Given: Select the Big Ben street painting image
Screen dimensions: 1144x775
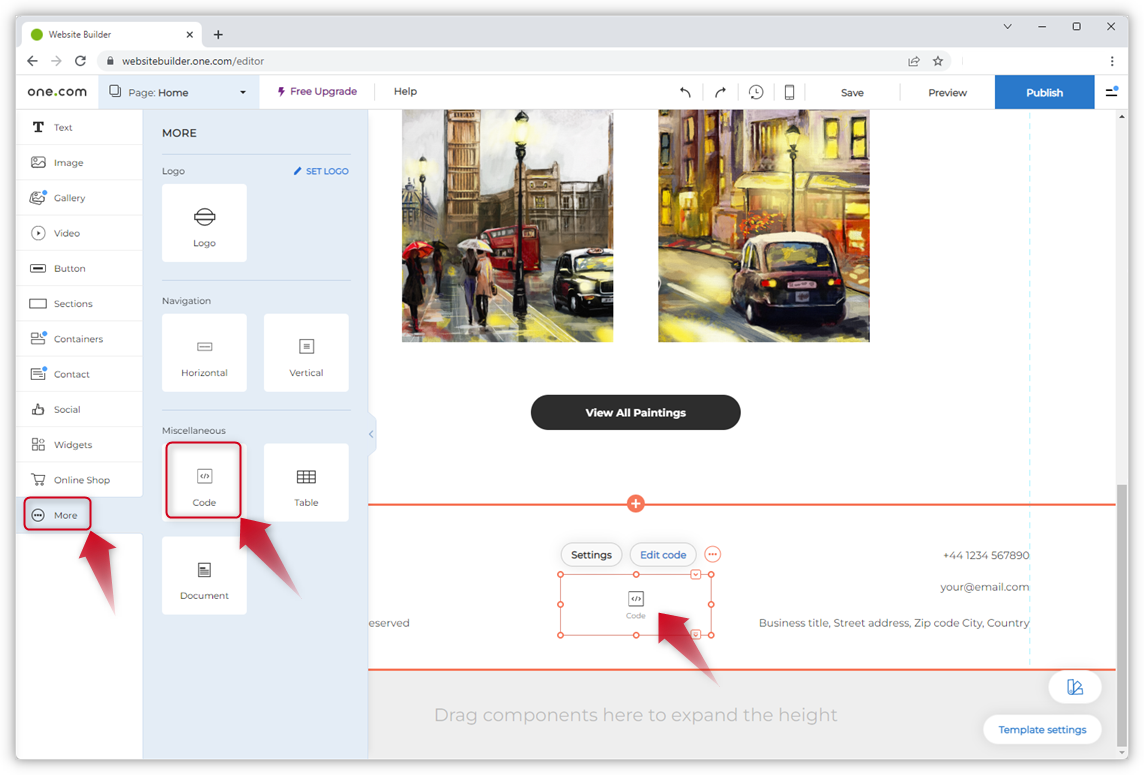Looking at the screenshot, I should tap(508, 225).
